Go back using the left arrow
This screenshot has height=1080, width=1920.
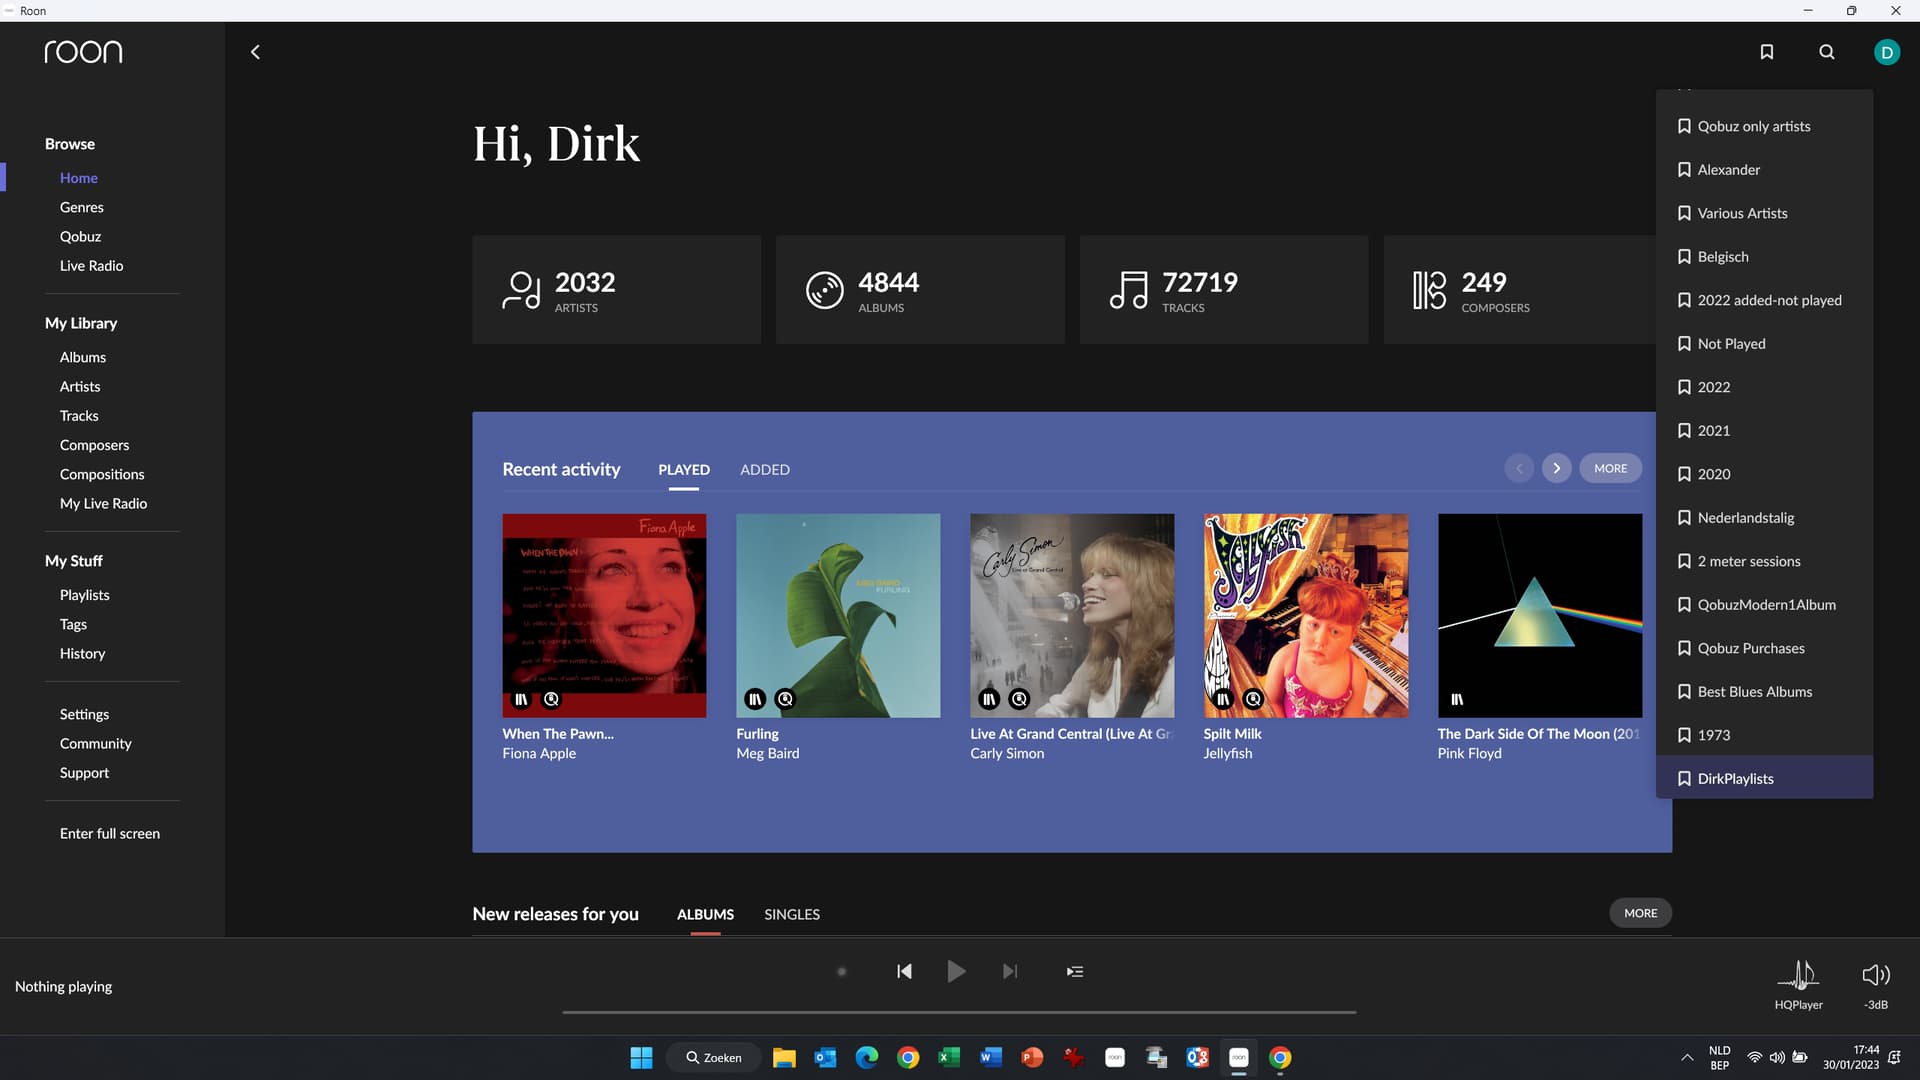click(255, 52)
